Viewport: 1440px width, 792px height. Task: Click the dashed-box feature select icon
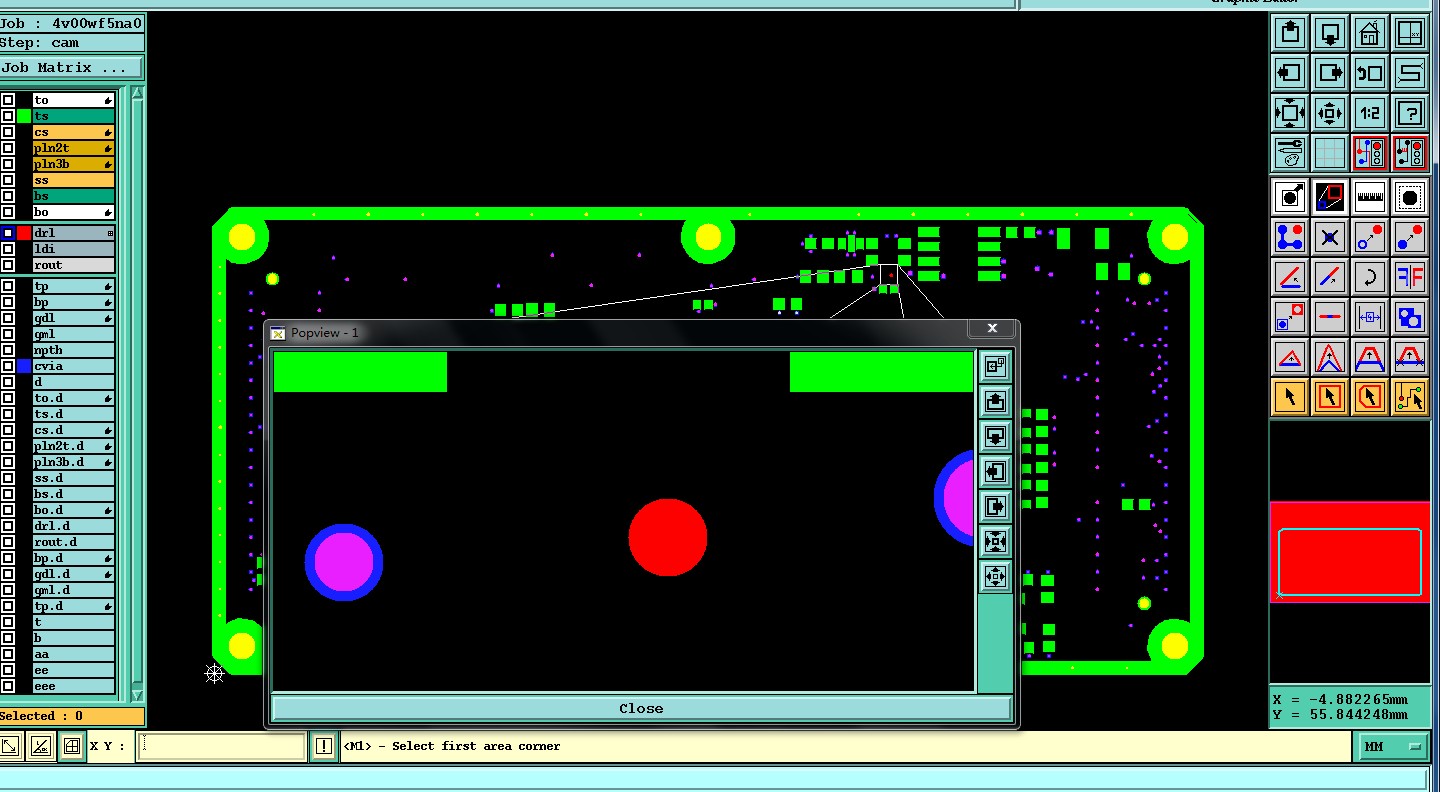pyautogui.click(x=1410, y=197)
